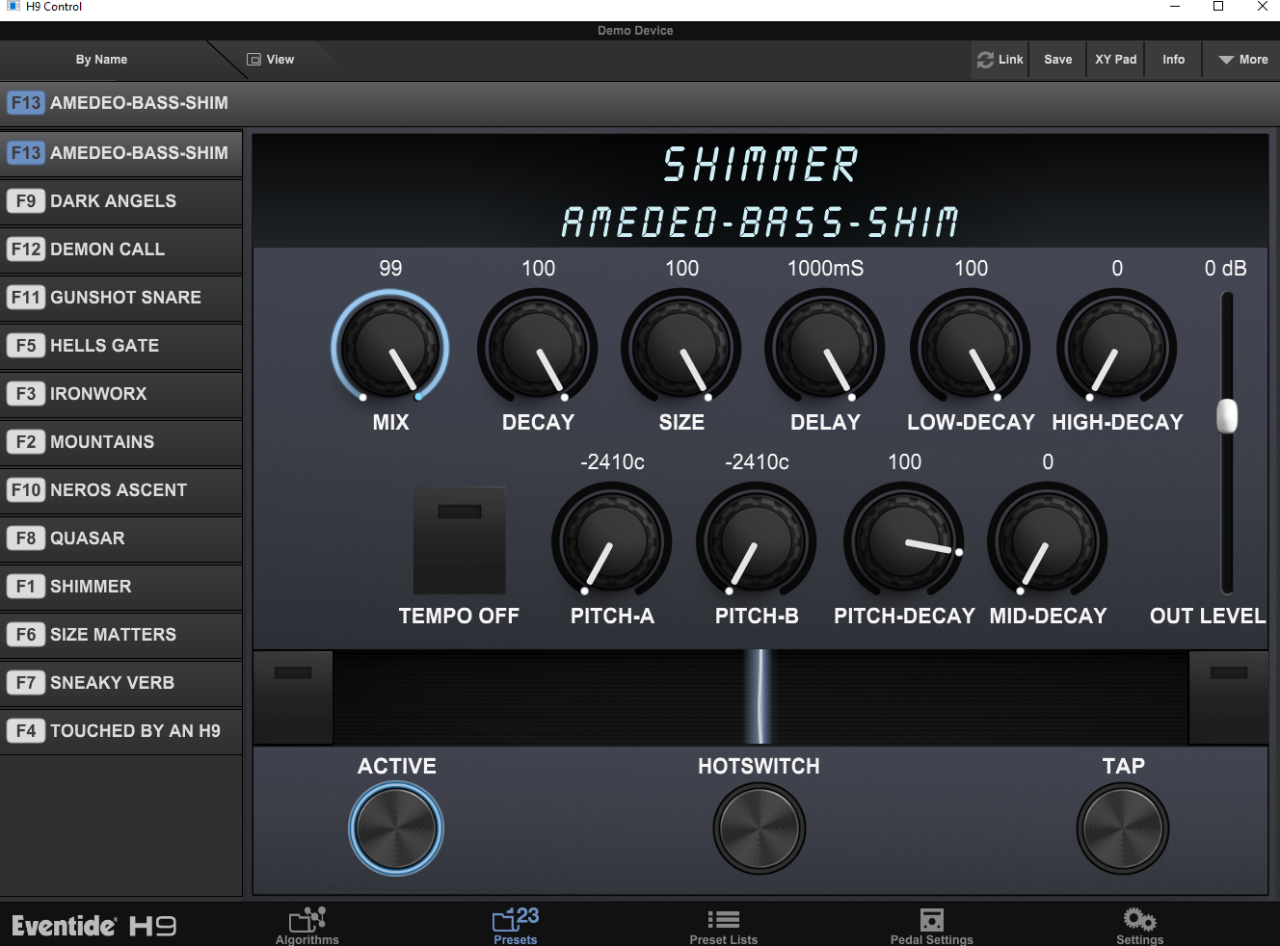The width and height of the screenshot is (1280, 946).
Task: Open the View options menu
Action: point(270,60)
